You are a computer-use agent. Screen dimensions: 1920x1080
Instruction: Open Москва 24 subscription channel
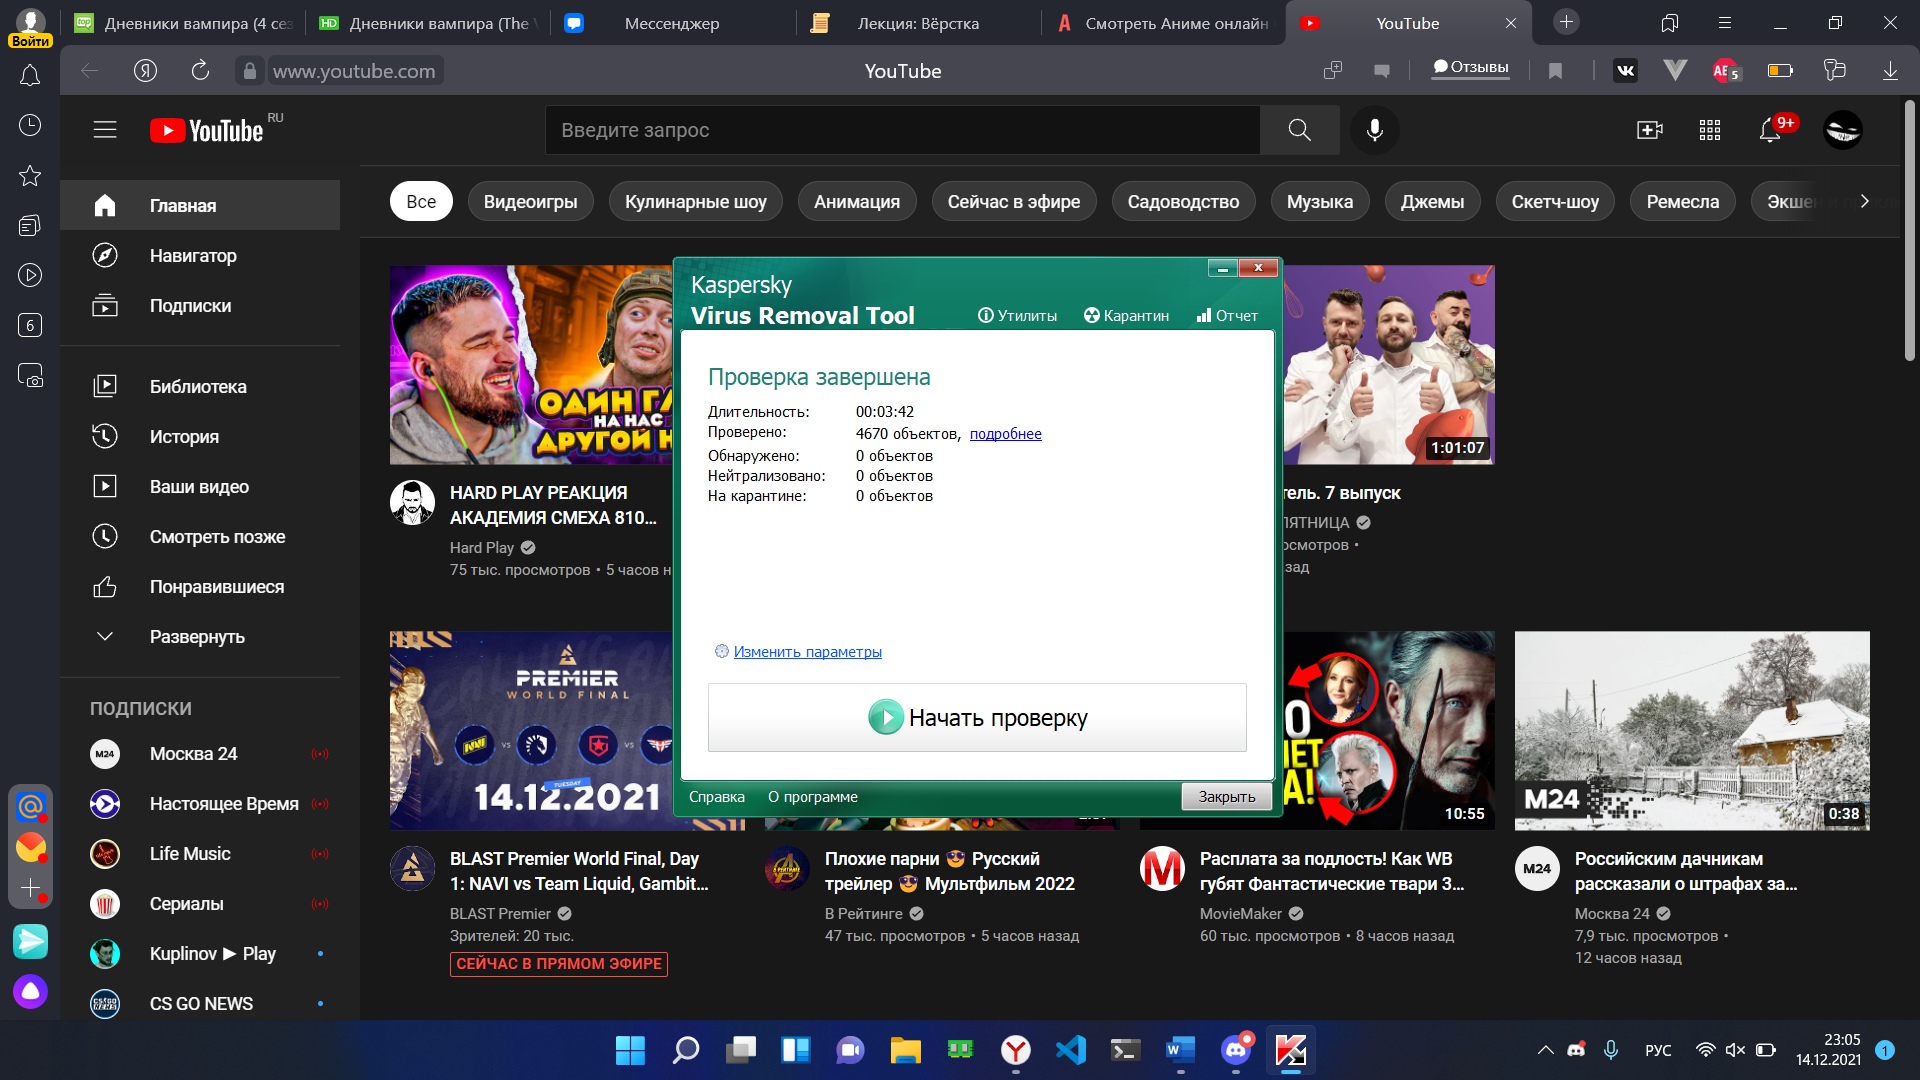(200, 753)
